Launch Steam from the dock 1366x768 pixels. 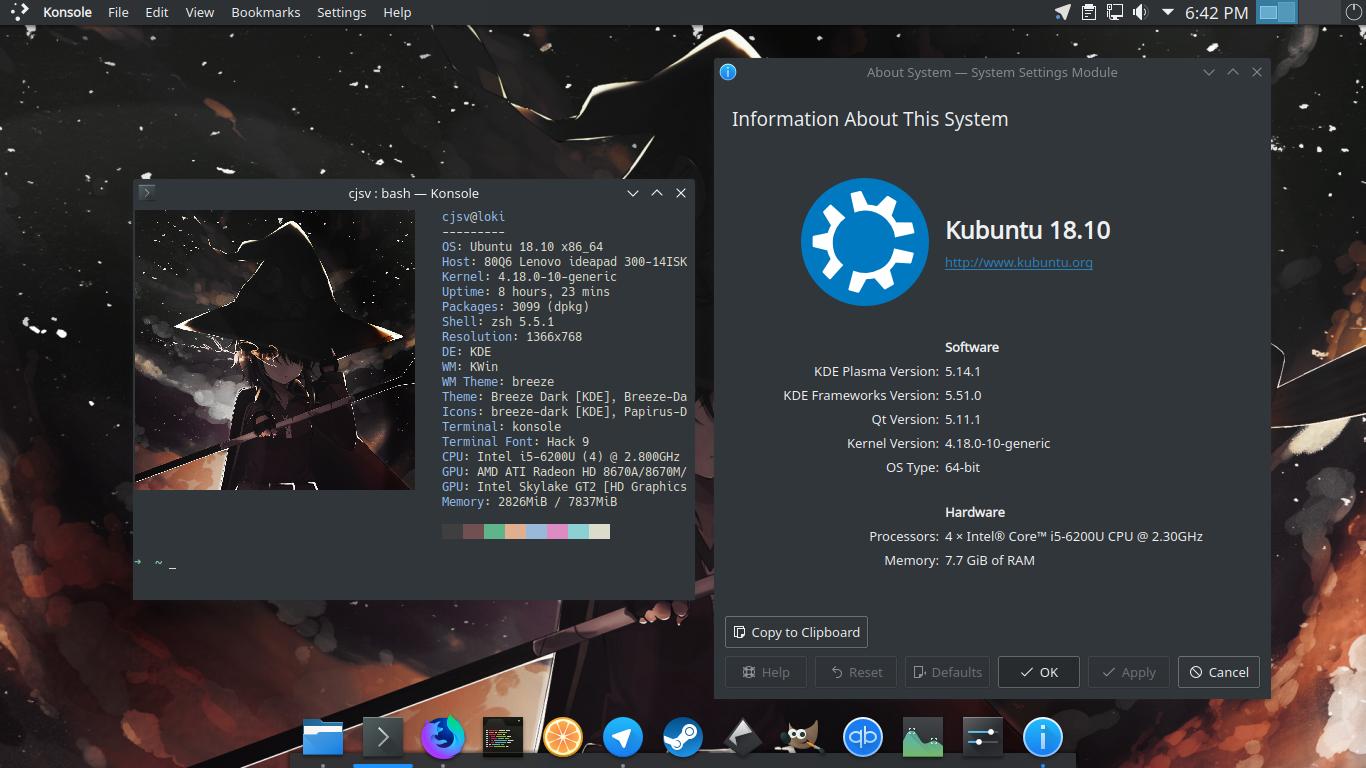(x=682, y=738)
